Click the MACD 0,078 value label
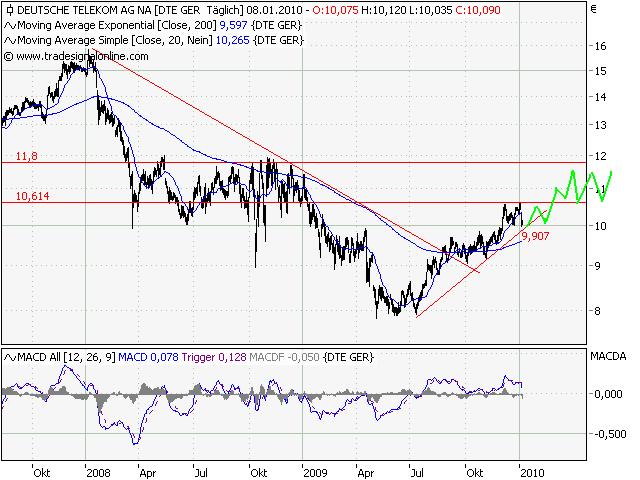 (148, 358)
